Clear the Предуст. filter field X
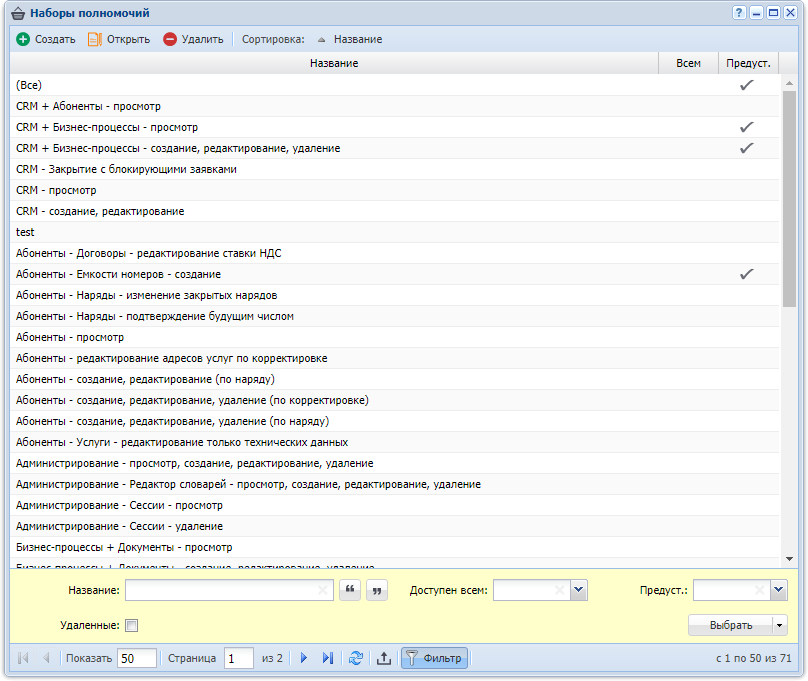The width and height of the screenshot is (808, 681). [760, 590]
